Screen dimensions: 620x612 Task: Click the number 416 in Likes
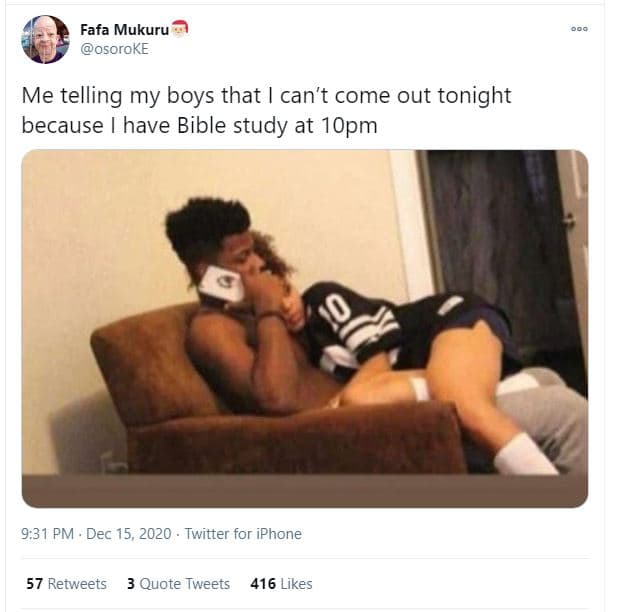click(263, 584)
